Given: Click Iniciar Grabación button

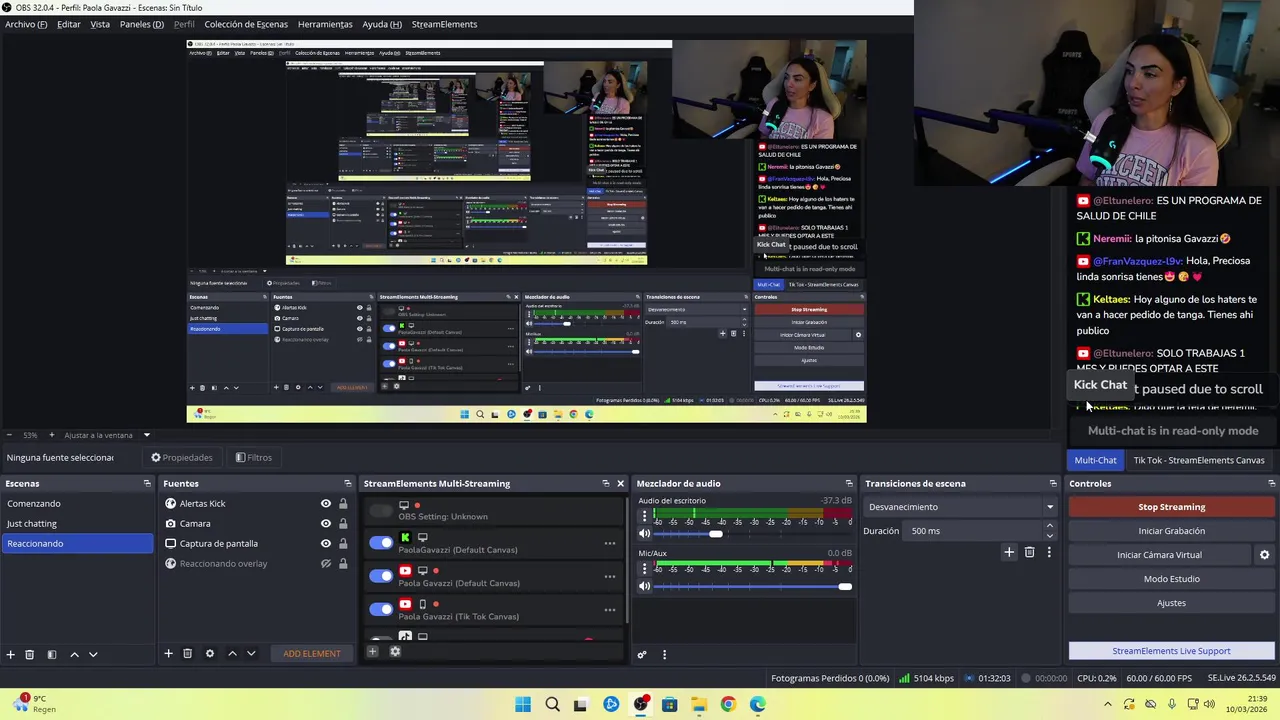Looking at the screenshot, I should coord(1172,531).
